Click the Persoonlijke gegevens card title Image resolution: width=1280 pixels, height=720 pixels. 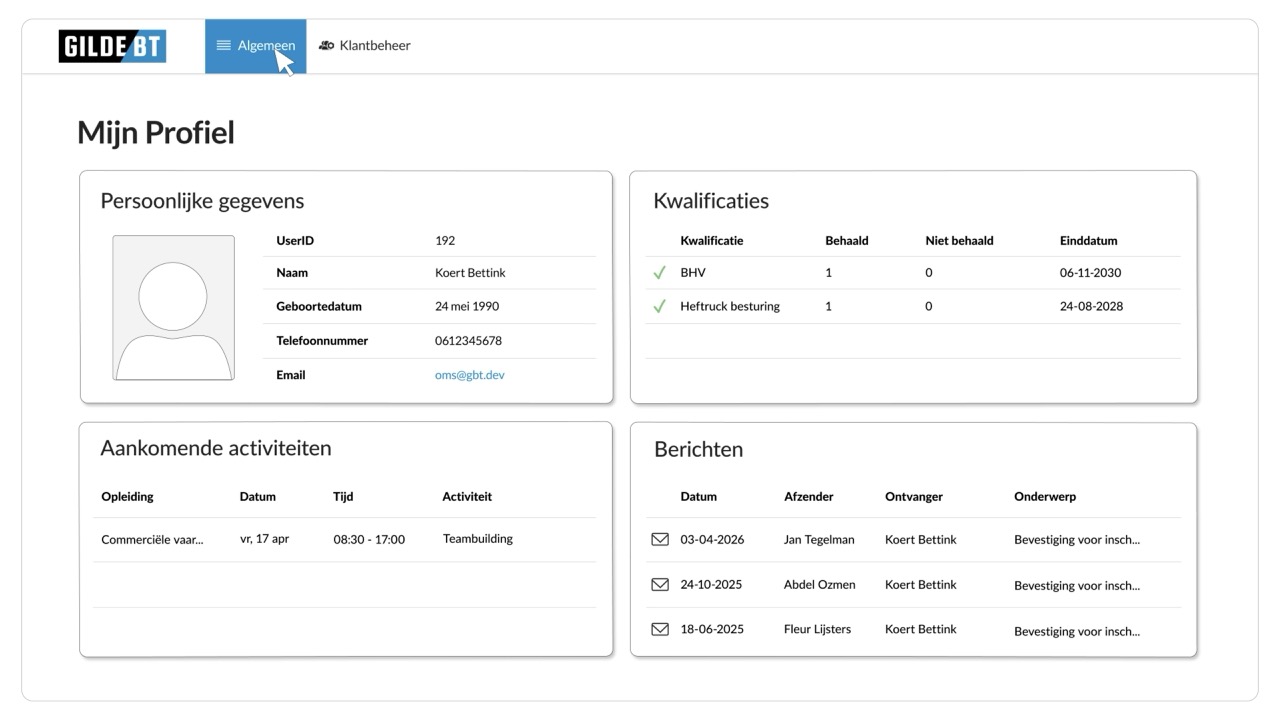pyautogui.click(x=202, y=201)
